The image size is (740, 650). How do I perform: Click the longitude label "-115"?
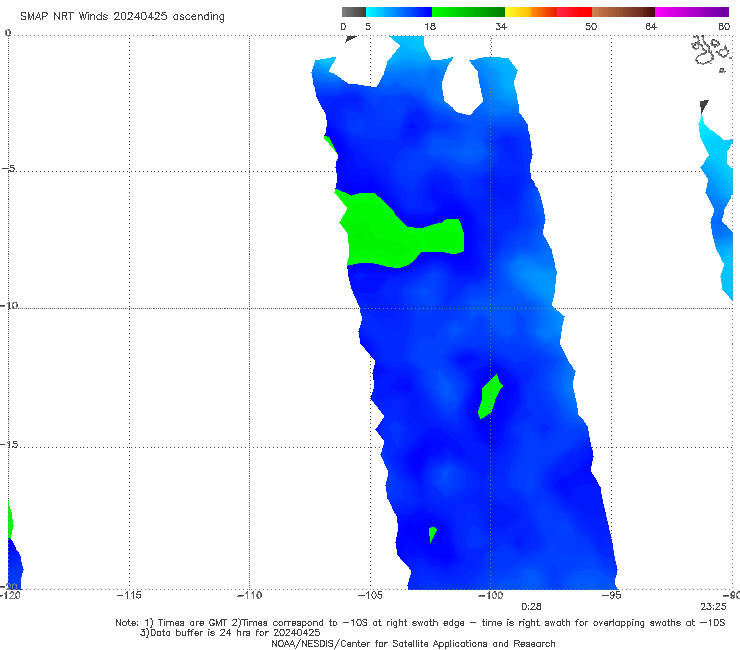pyautogui.click(x=129, y=595)
